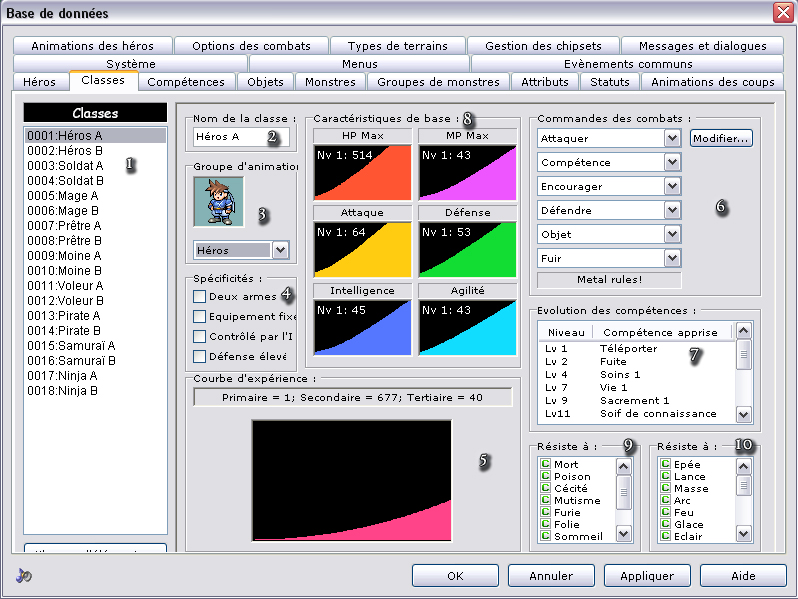This screenshot has width=798, height=599.
Task: Edit the Agilité cyan curve graph
Action: pyautogui.click(x=467, y=327)
